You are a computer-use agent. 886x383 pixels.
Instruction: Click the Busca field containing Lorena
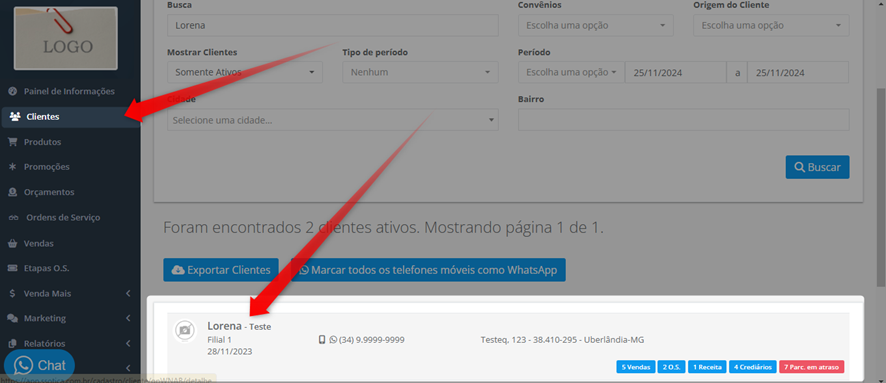click(333, 25)
